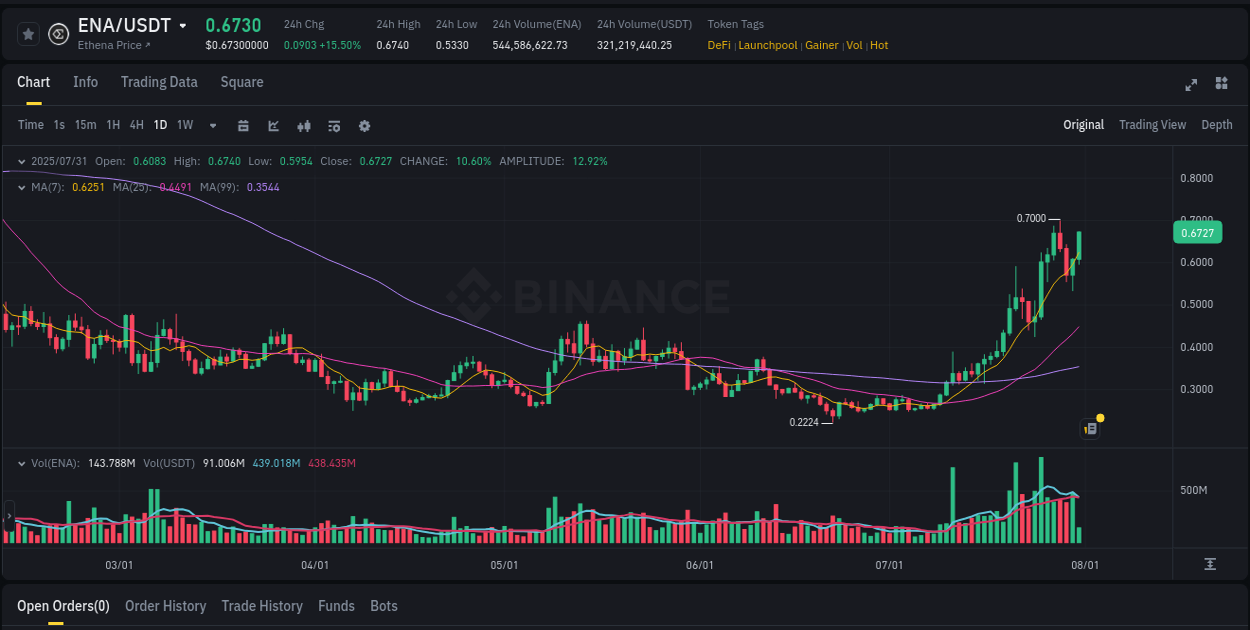
Task: Select the 4H timeframe
Action: pos(136,125)
